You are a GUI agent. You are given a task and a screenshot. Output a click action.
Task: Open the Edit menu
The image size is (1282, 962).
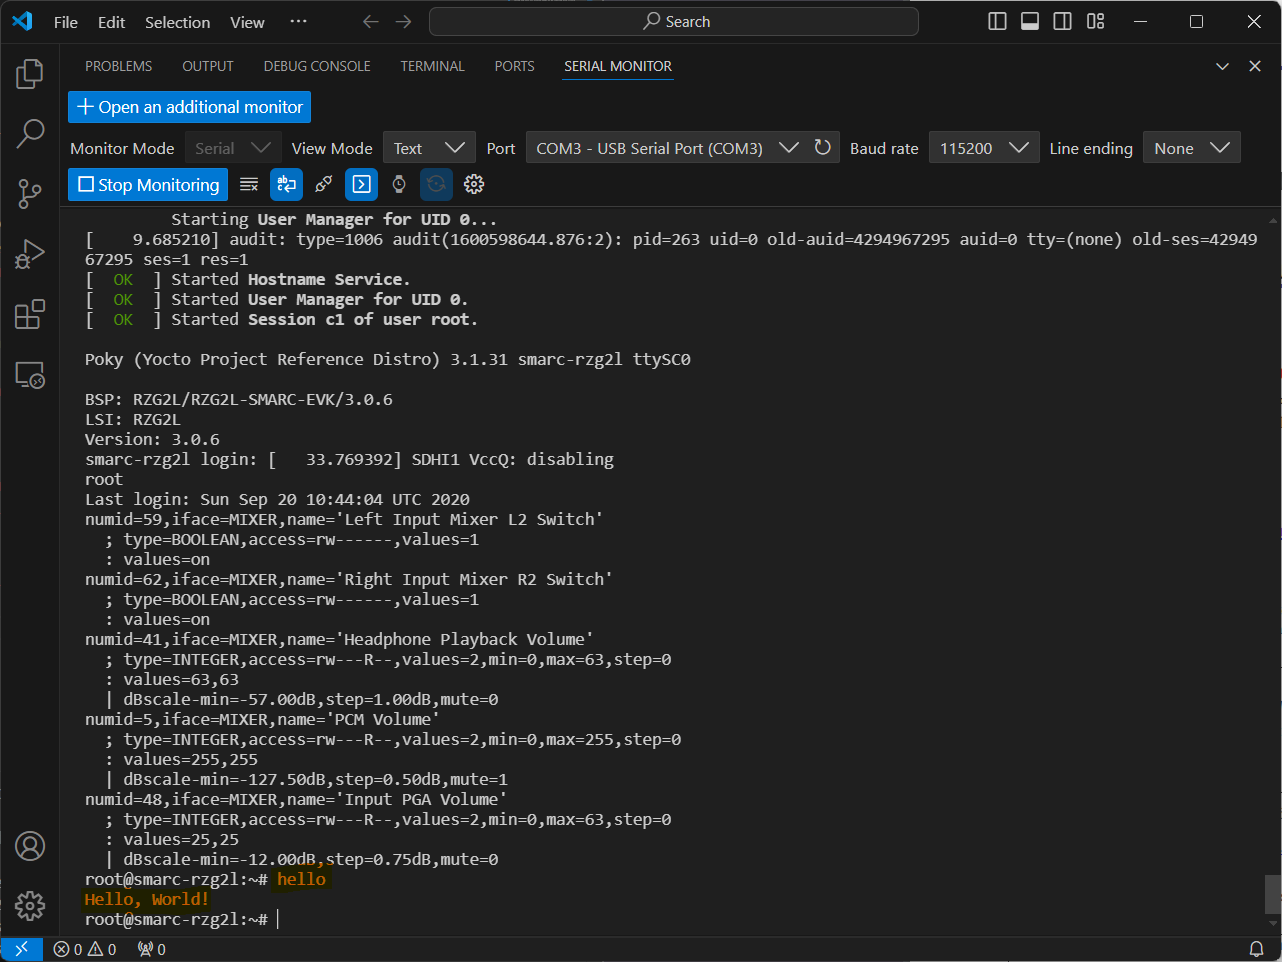(x=111, y=21)
